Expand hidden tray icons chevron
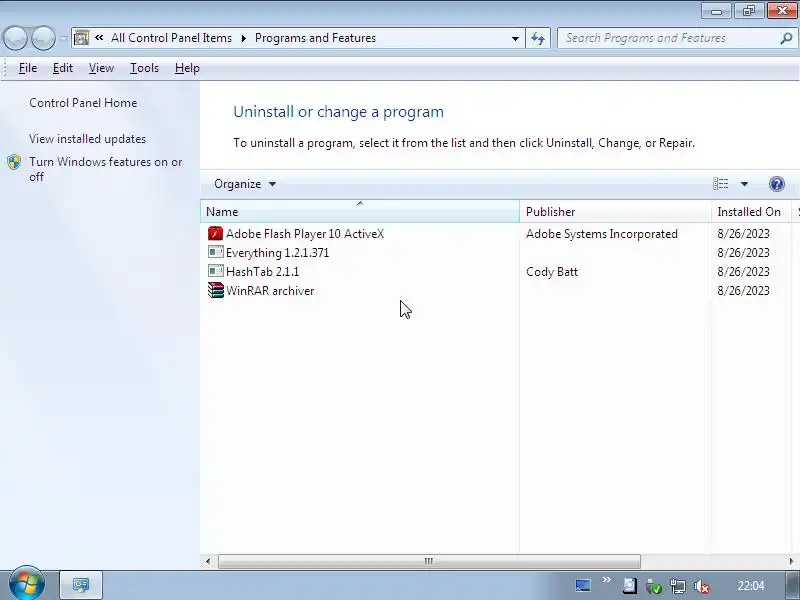 point(607,580)
